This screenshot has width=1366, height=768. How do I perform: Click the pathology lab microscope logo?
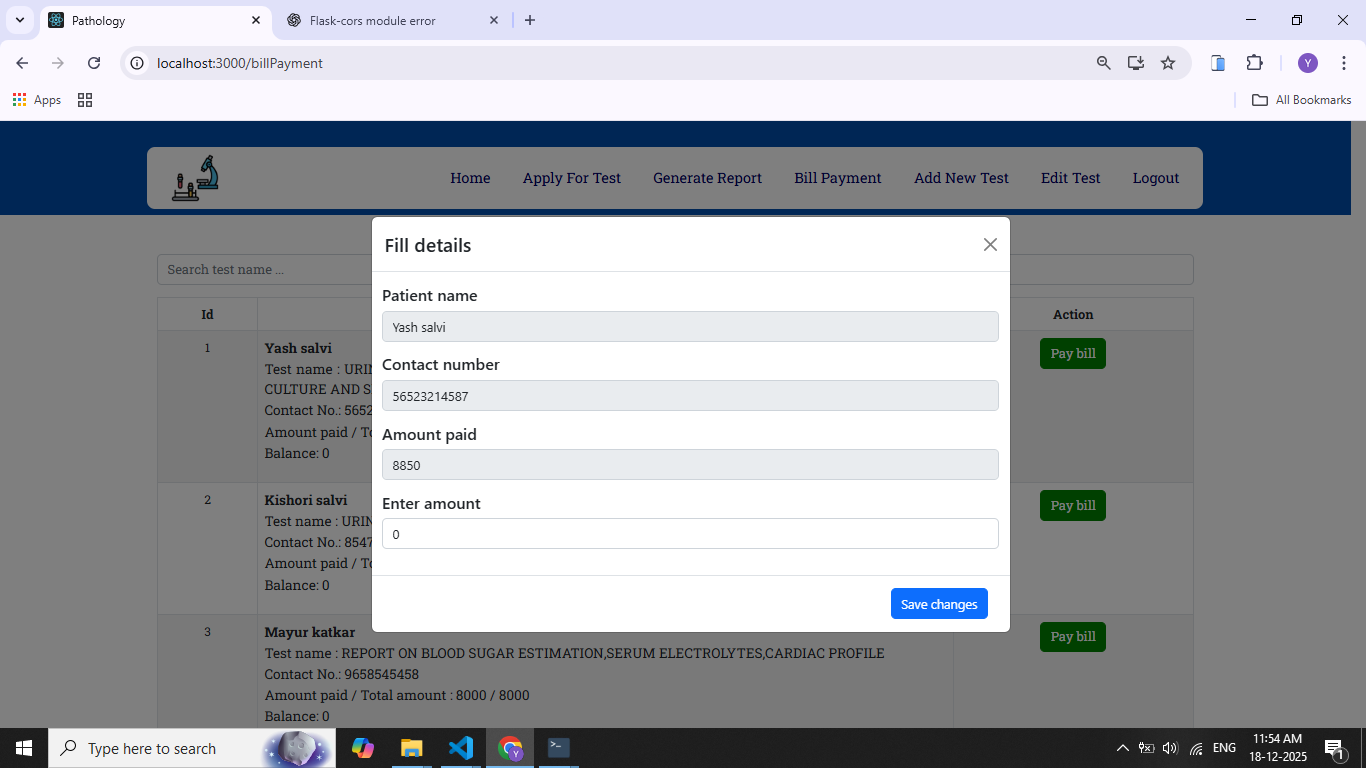click(x=195, y=178)
